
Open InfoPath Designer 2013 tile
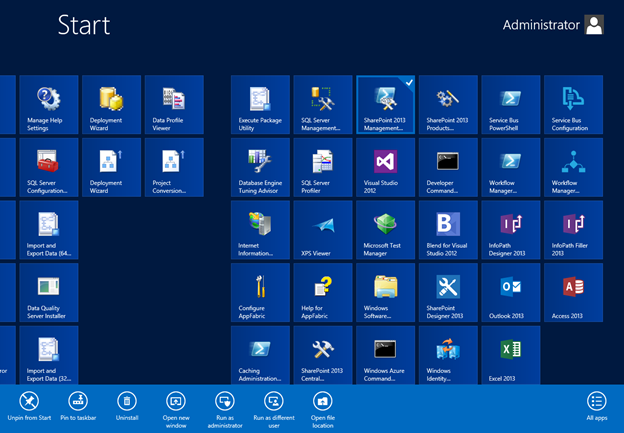[x=511, y=230]
